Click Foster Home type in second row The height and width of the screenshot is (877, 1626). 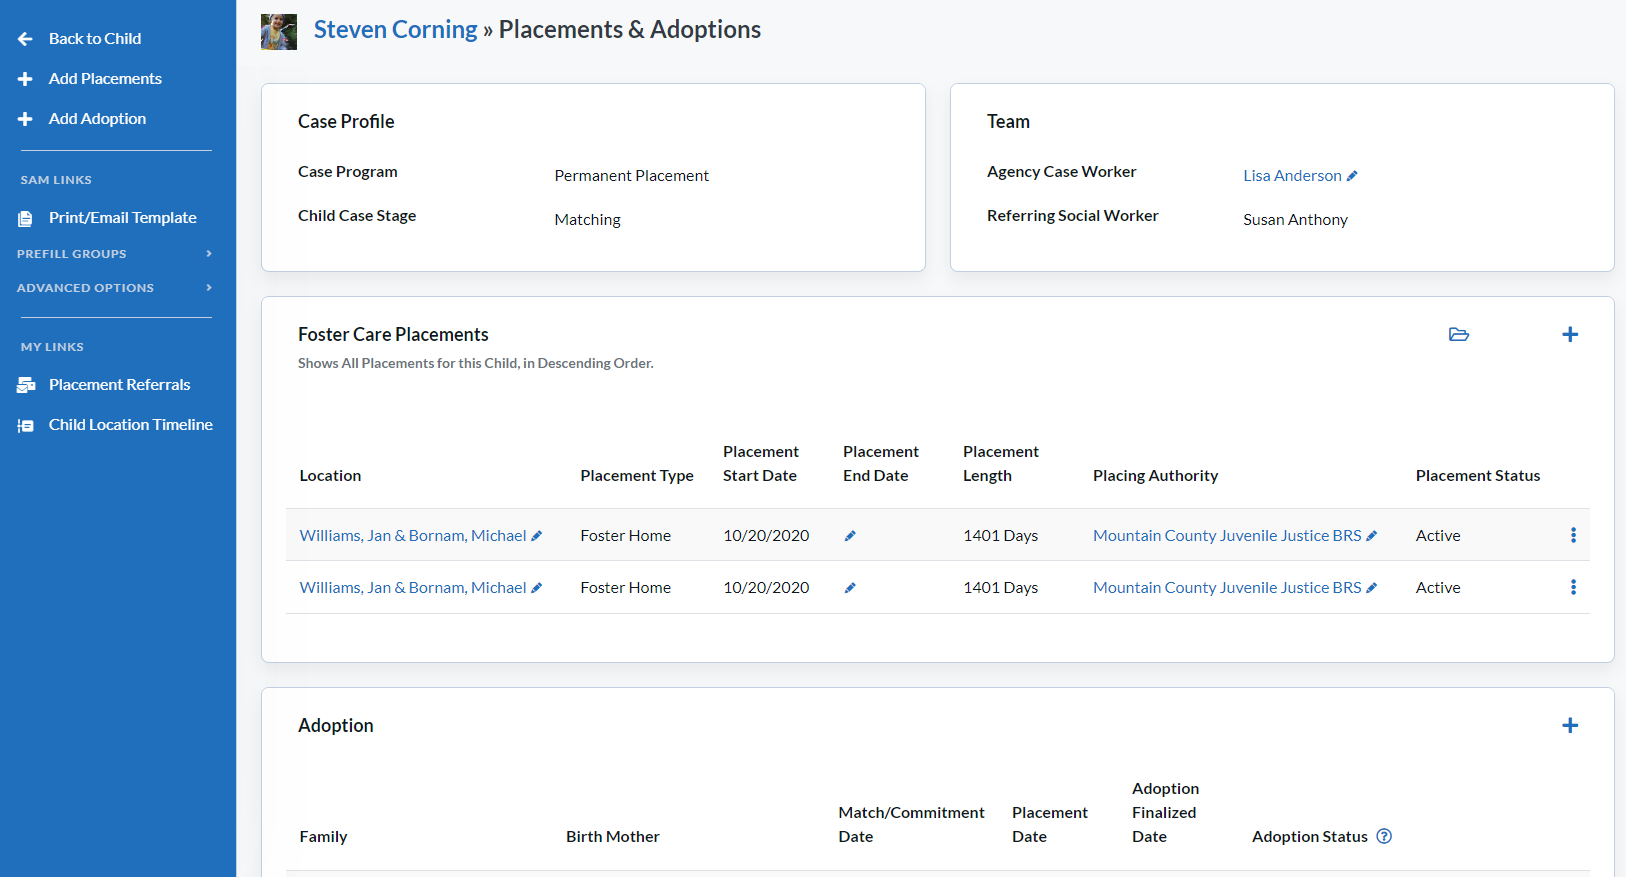625,588
